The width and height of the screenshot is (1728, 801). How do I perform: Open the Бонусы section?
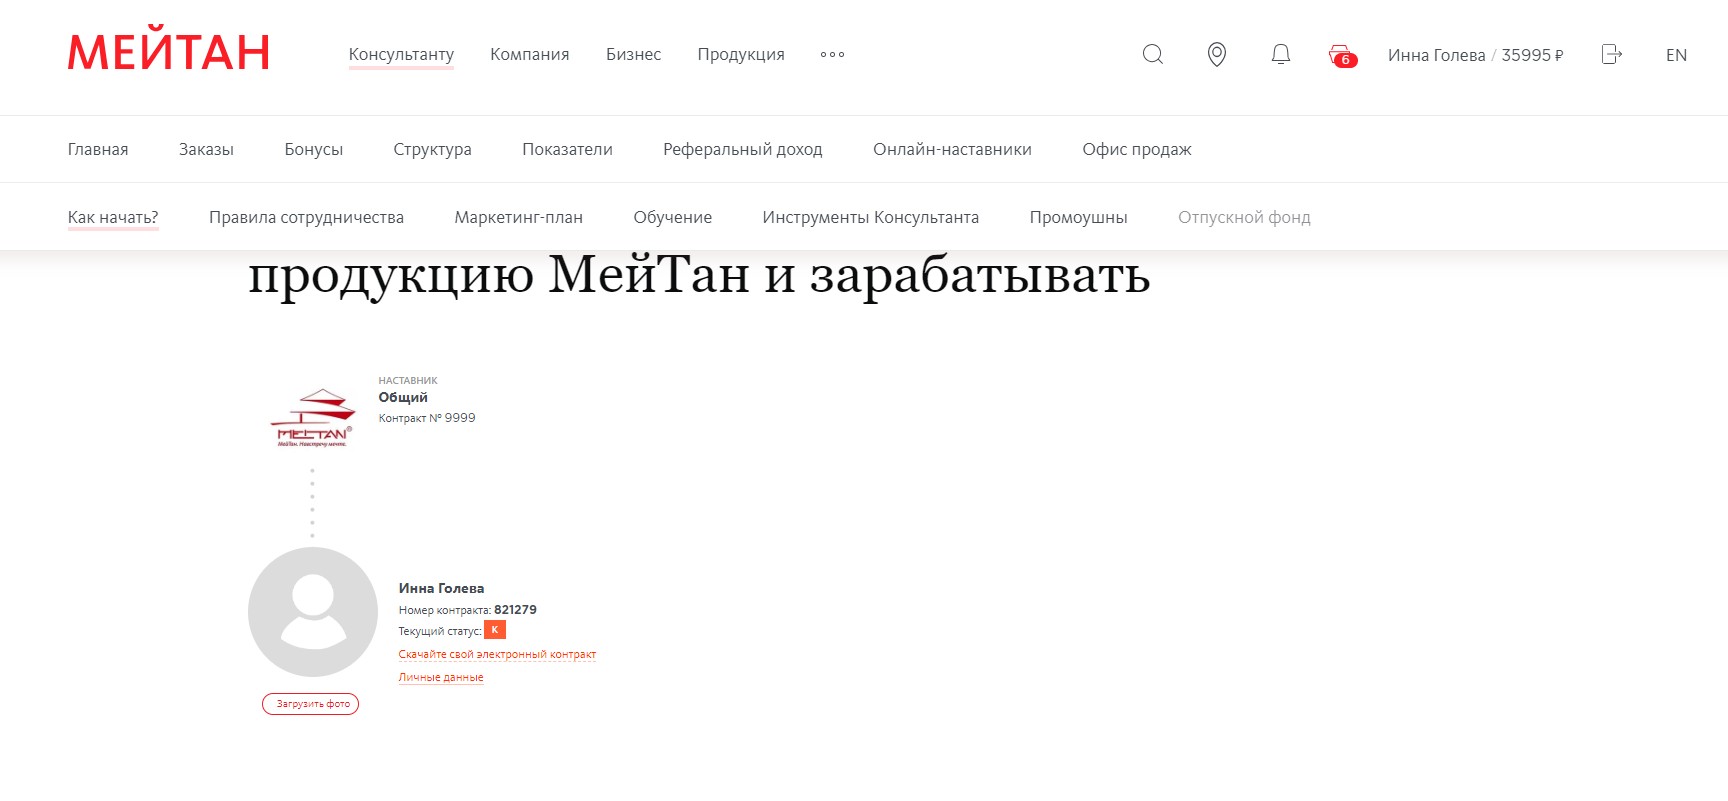pos(313,149)
